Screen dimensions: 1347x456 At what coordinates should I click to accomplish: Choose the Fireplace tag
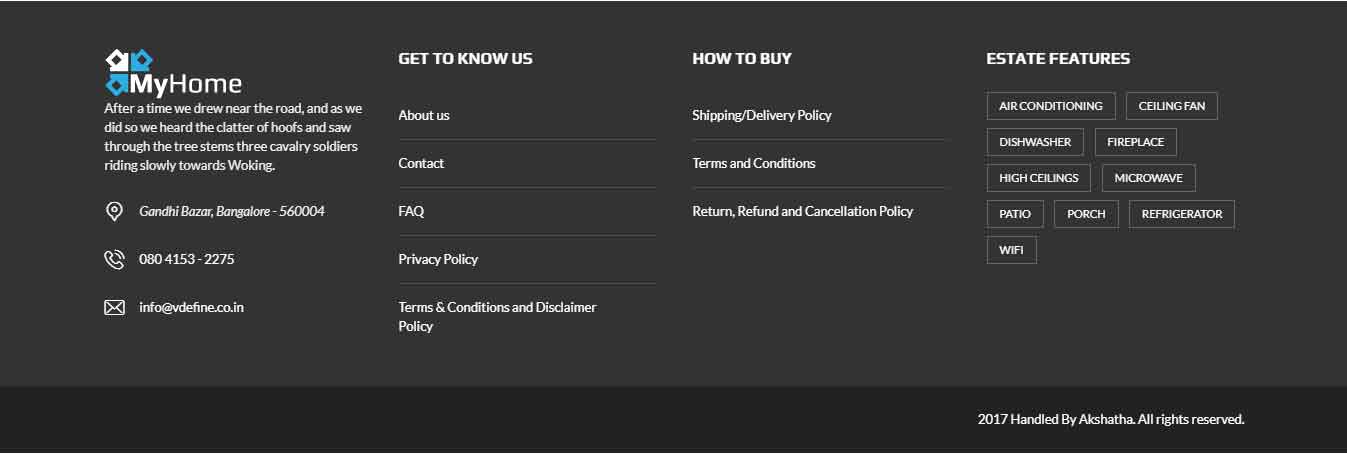point(1136,142)
